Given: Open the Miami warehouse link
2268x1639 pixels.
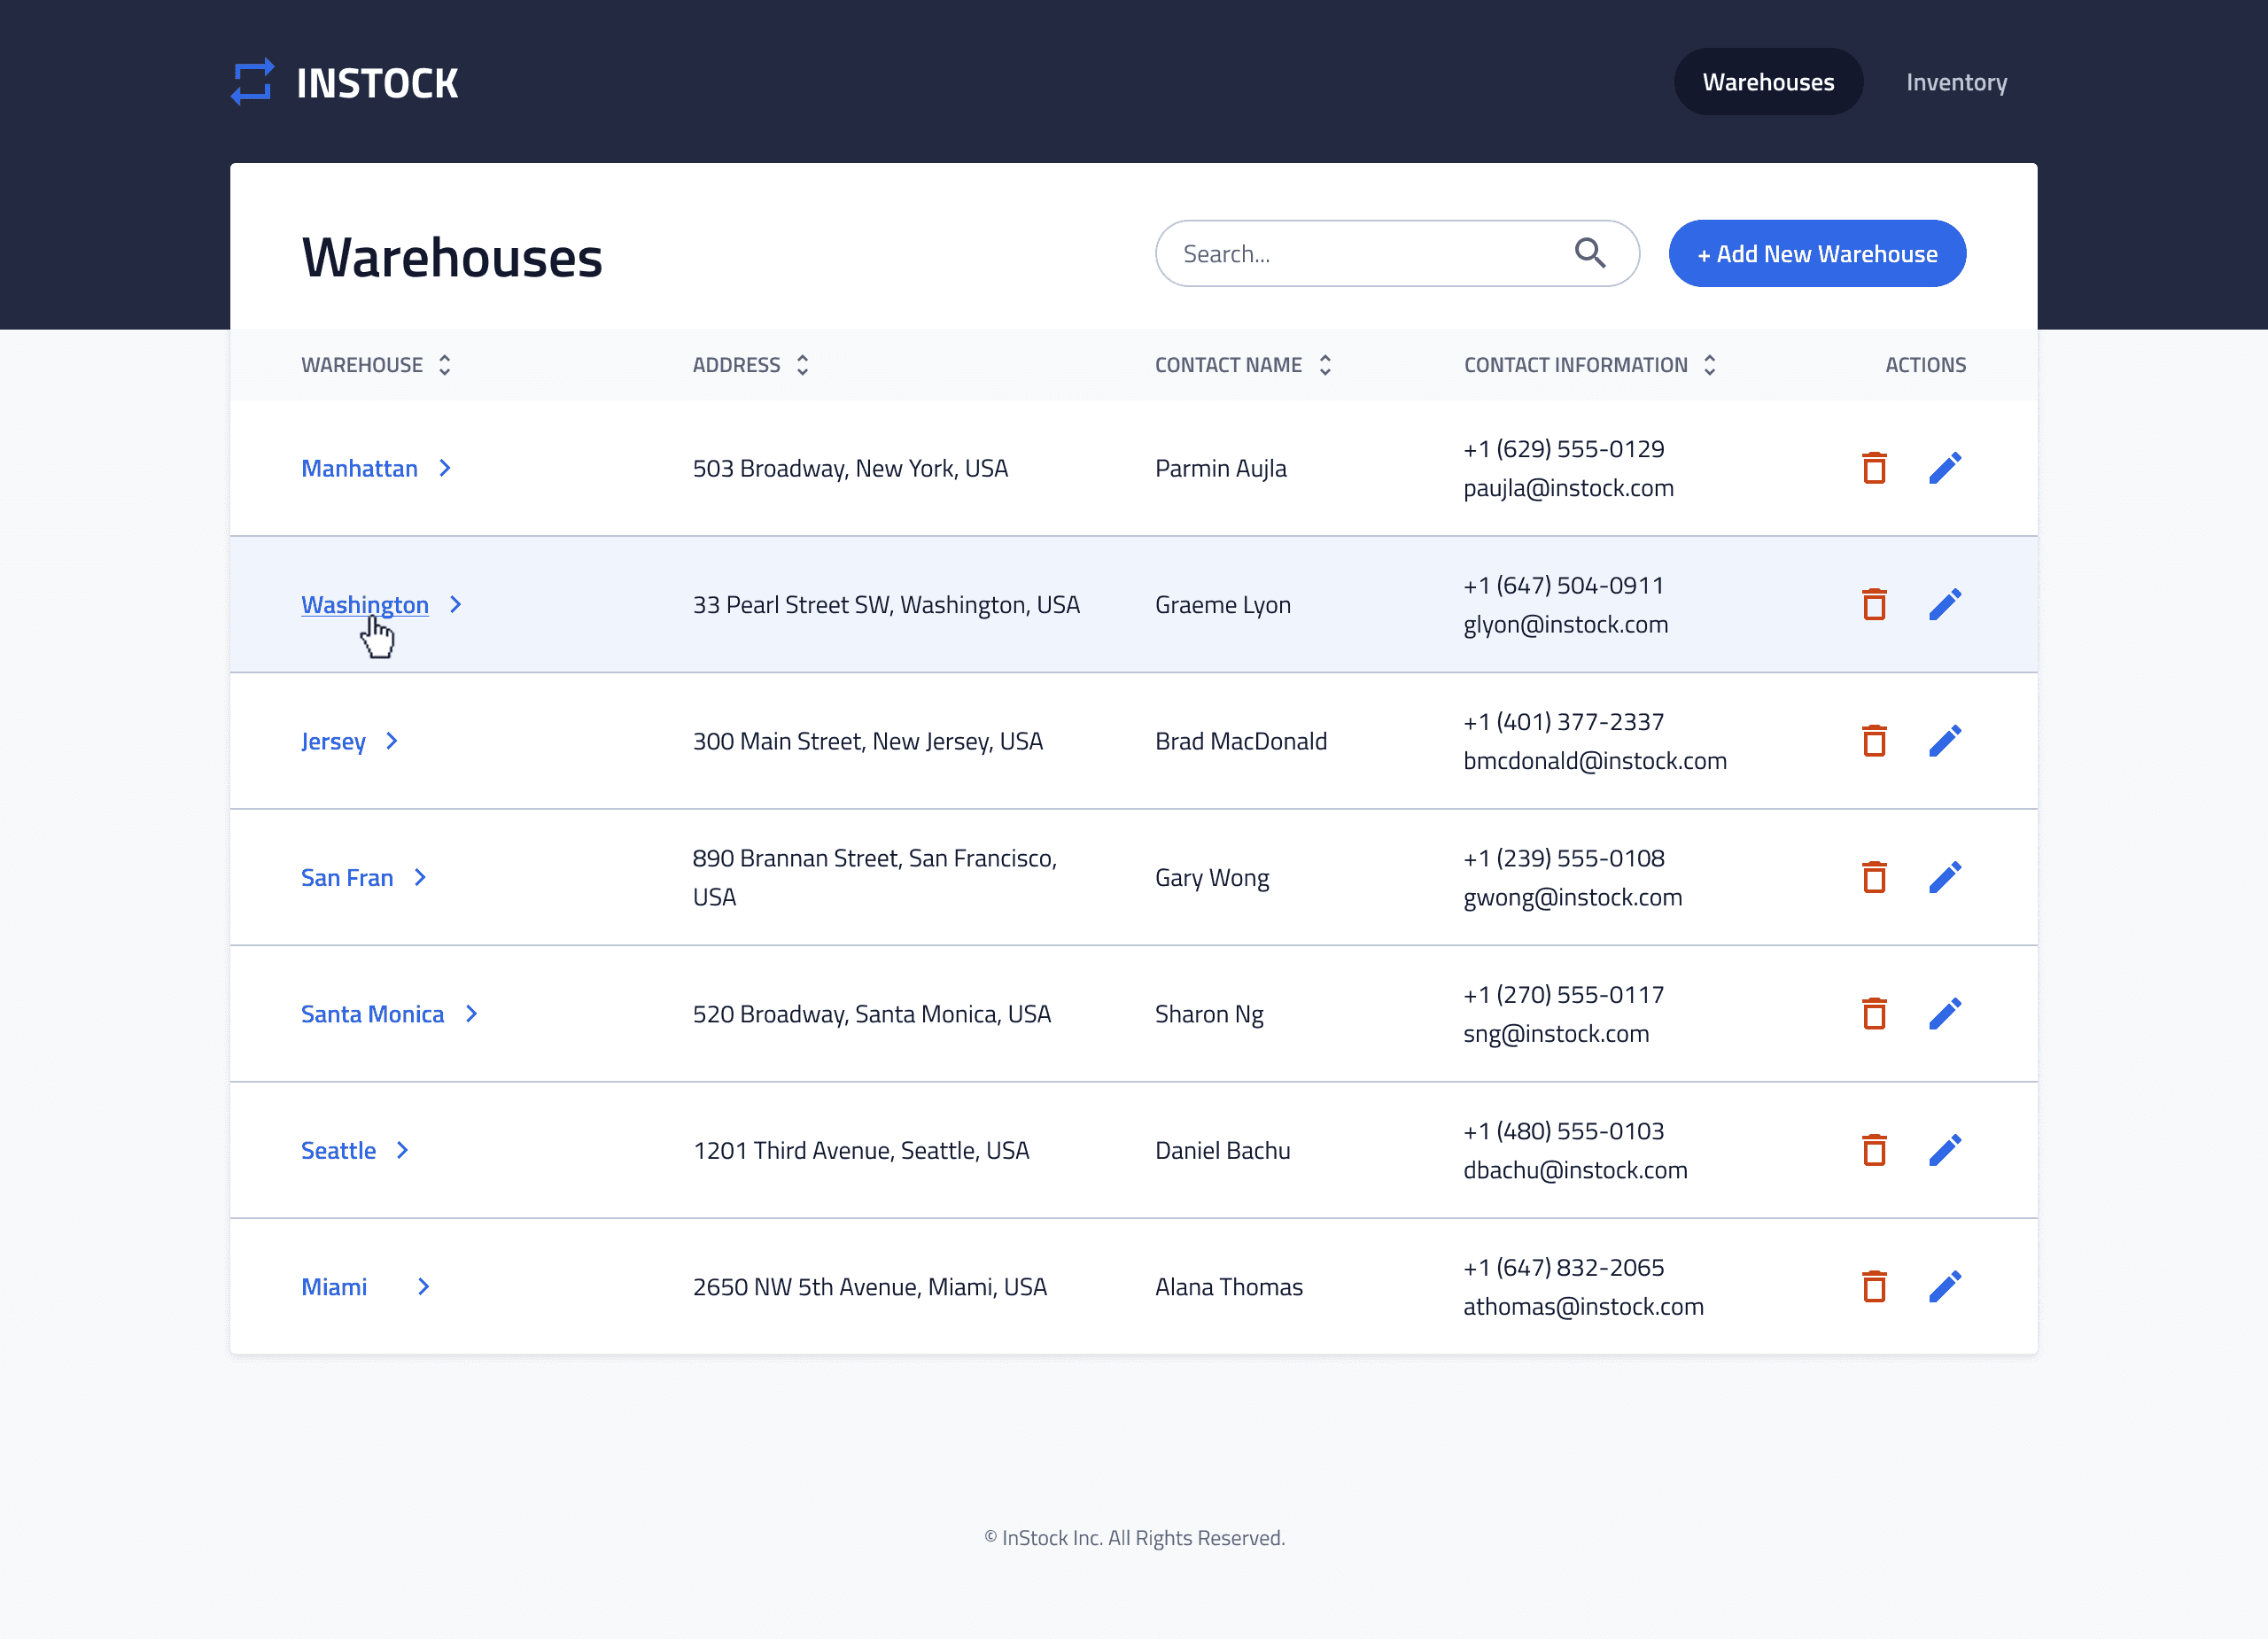Looking at the screenshot, I should click(x=334, y=1287).
